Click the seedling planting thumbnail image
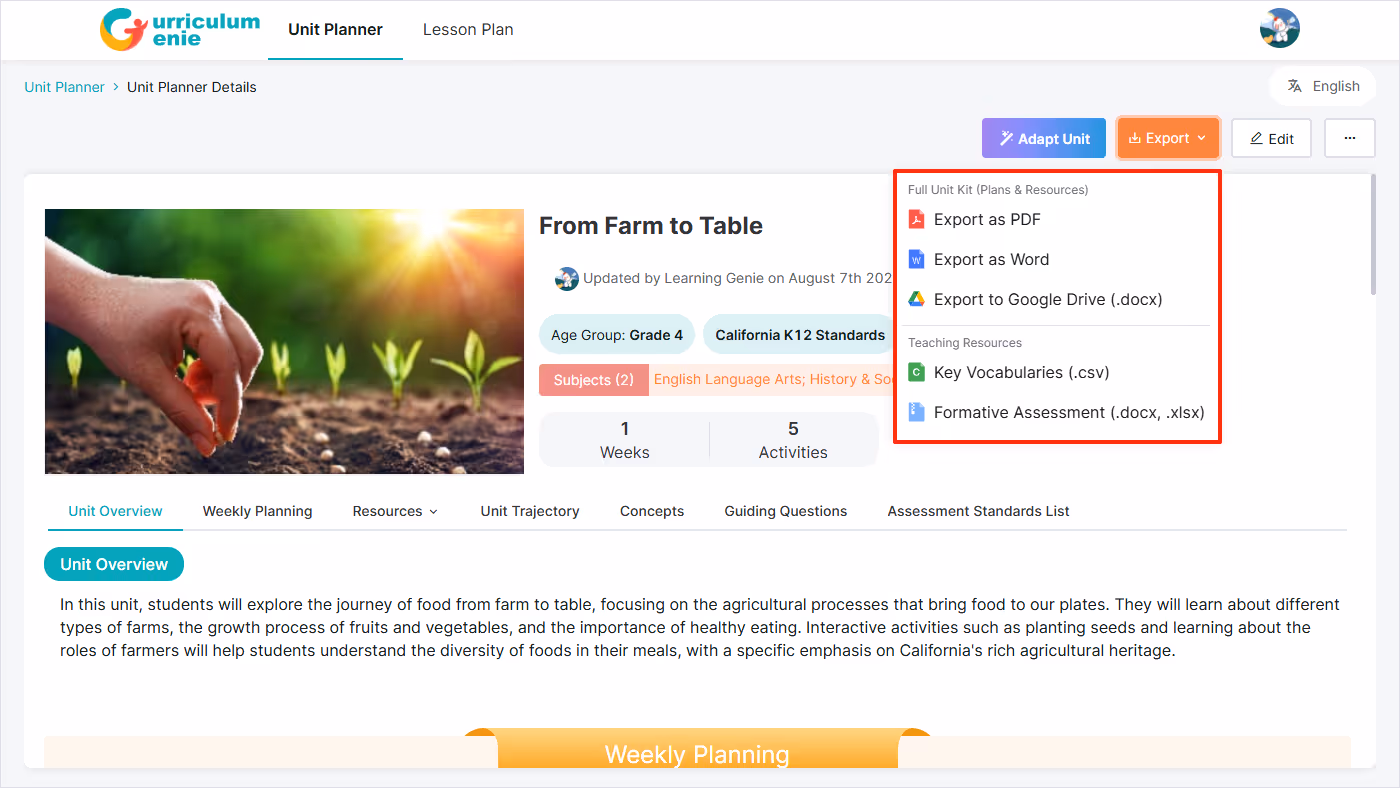1400x788 pixels. (x=284, y=341)
